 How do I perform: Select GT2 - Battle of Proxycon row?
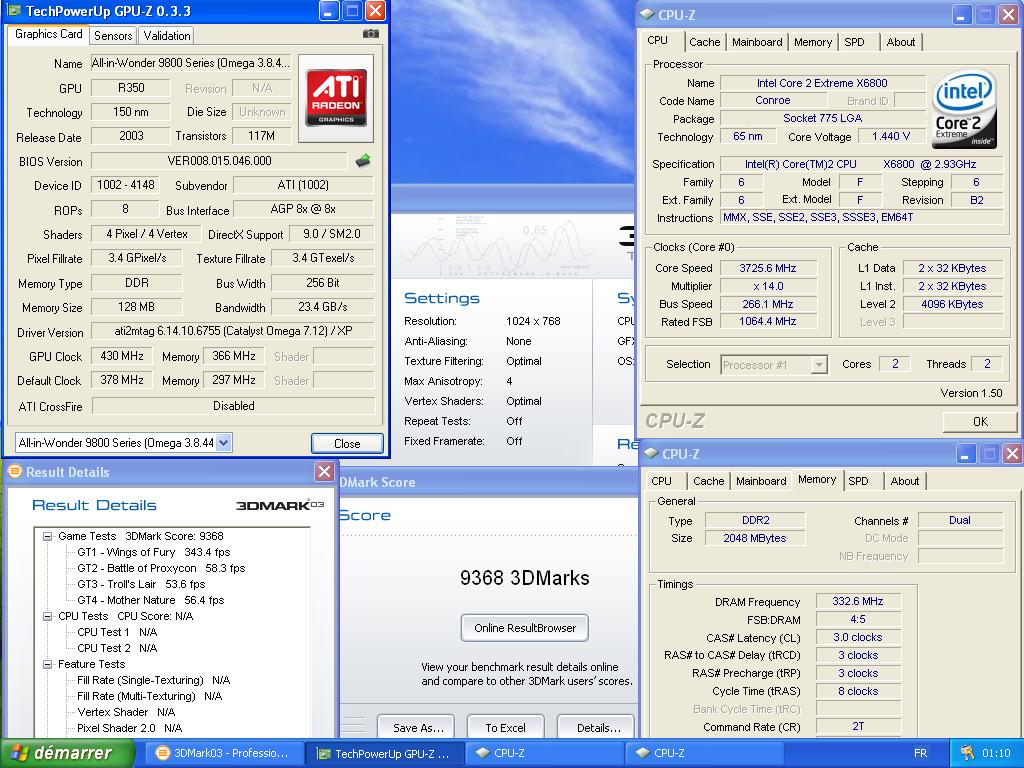(161, 568)
